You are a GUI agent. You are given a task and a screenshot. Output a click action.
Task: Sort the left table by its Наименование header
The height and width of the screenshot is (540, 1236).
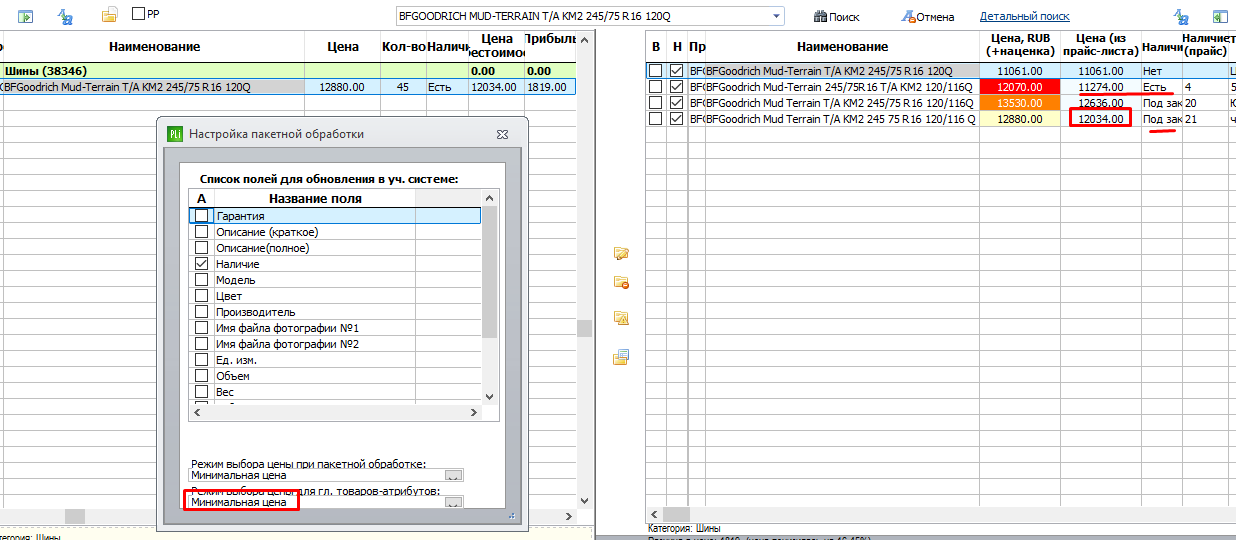[155, 47]
